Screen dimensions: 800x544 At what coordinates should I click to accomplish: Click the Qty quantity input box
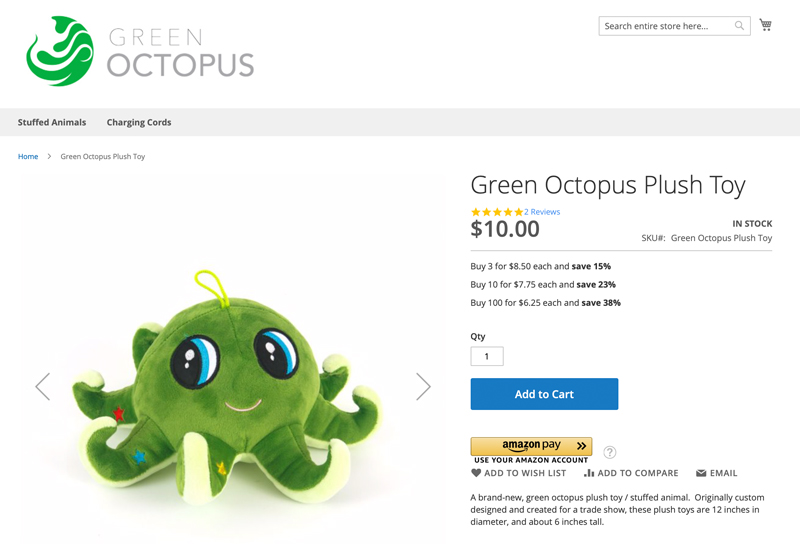tap(487, 356)
